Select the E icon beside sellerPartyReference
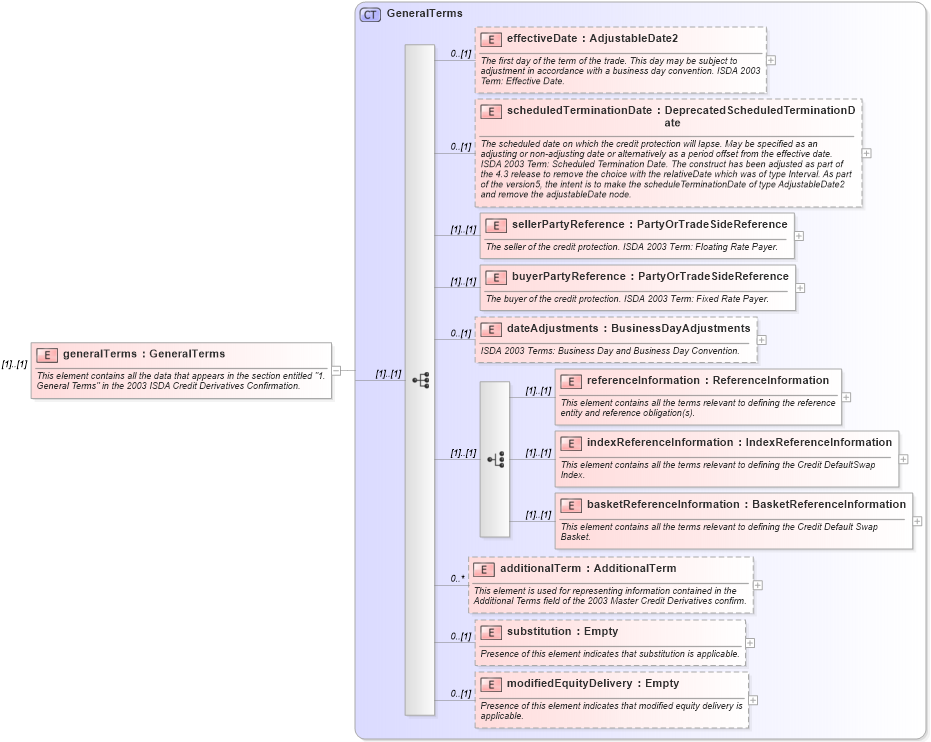931x742 pixels. 494,225
